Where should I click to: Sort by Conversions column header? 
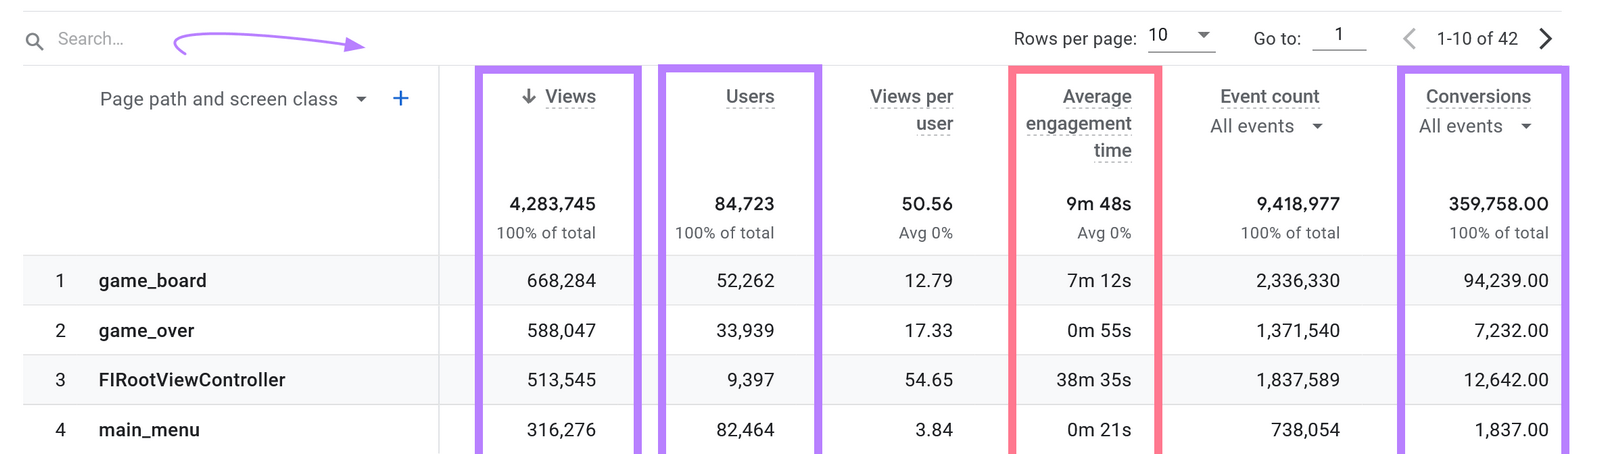tap(1478, 96)
